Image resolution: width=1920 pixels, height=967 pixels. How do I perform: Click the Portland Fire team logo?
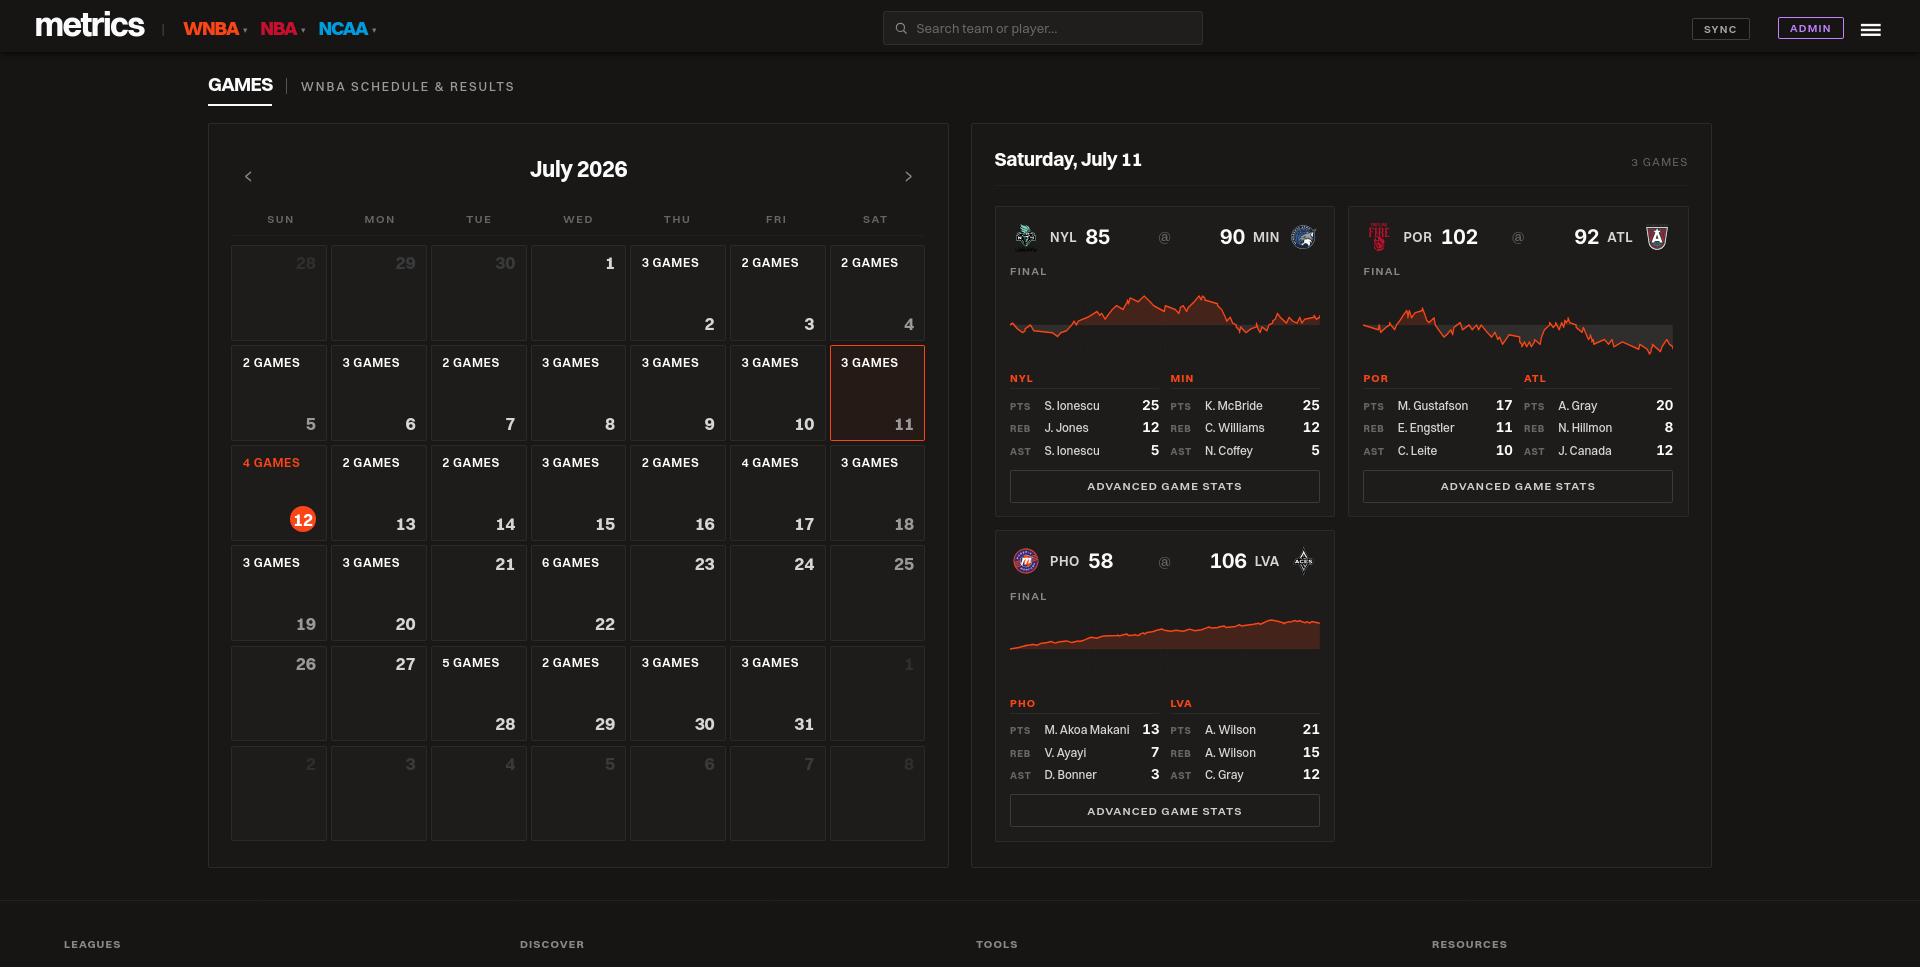coord(1379,237)
